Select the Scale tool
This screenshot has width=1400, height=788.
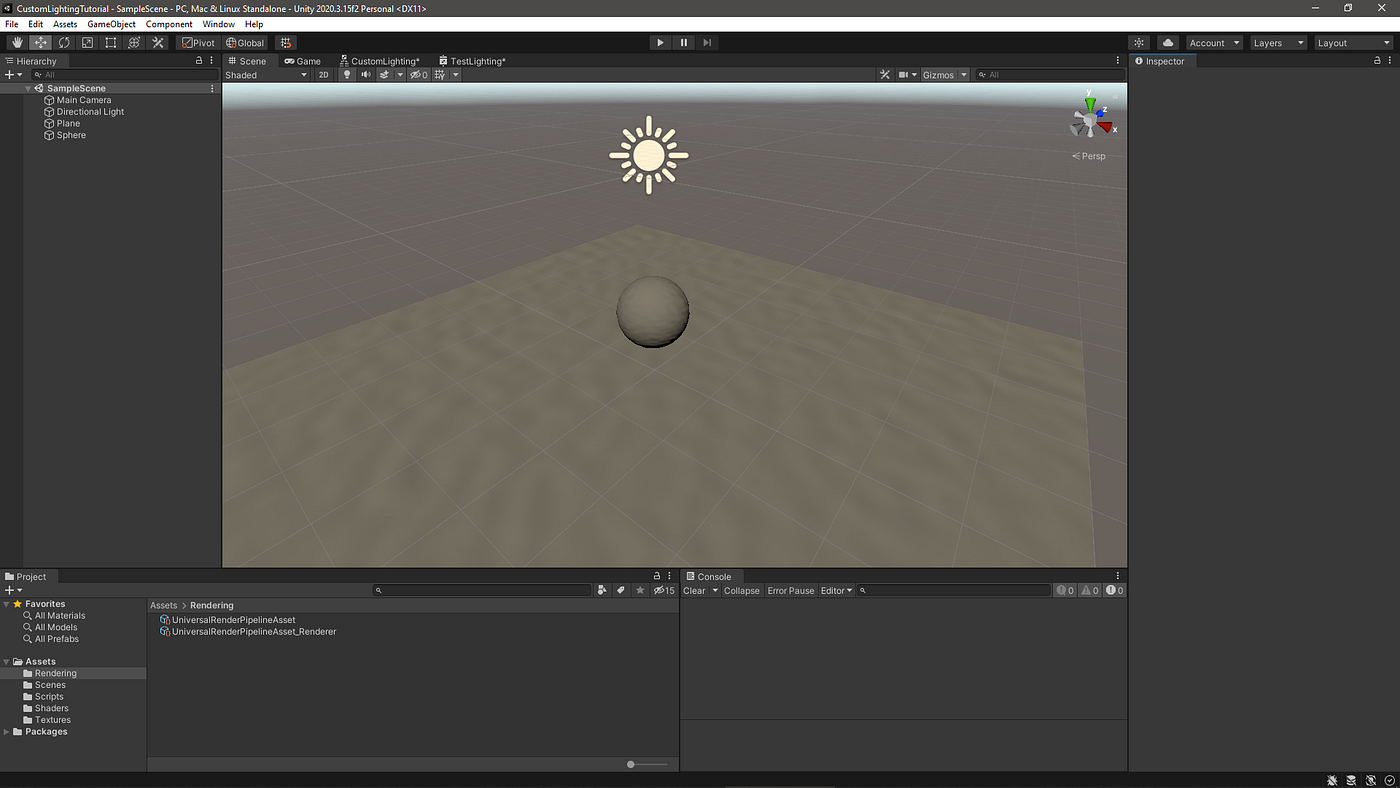pyautogui.click(x=87, y=43)
